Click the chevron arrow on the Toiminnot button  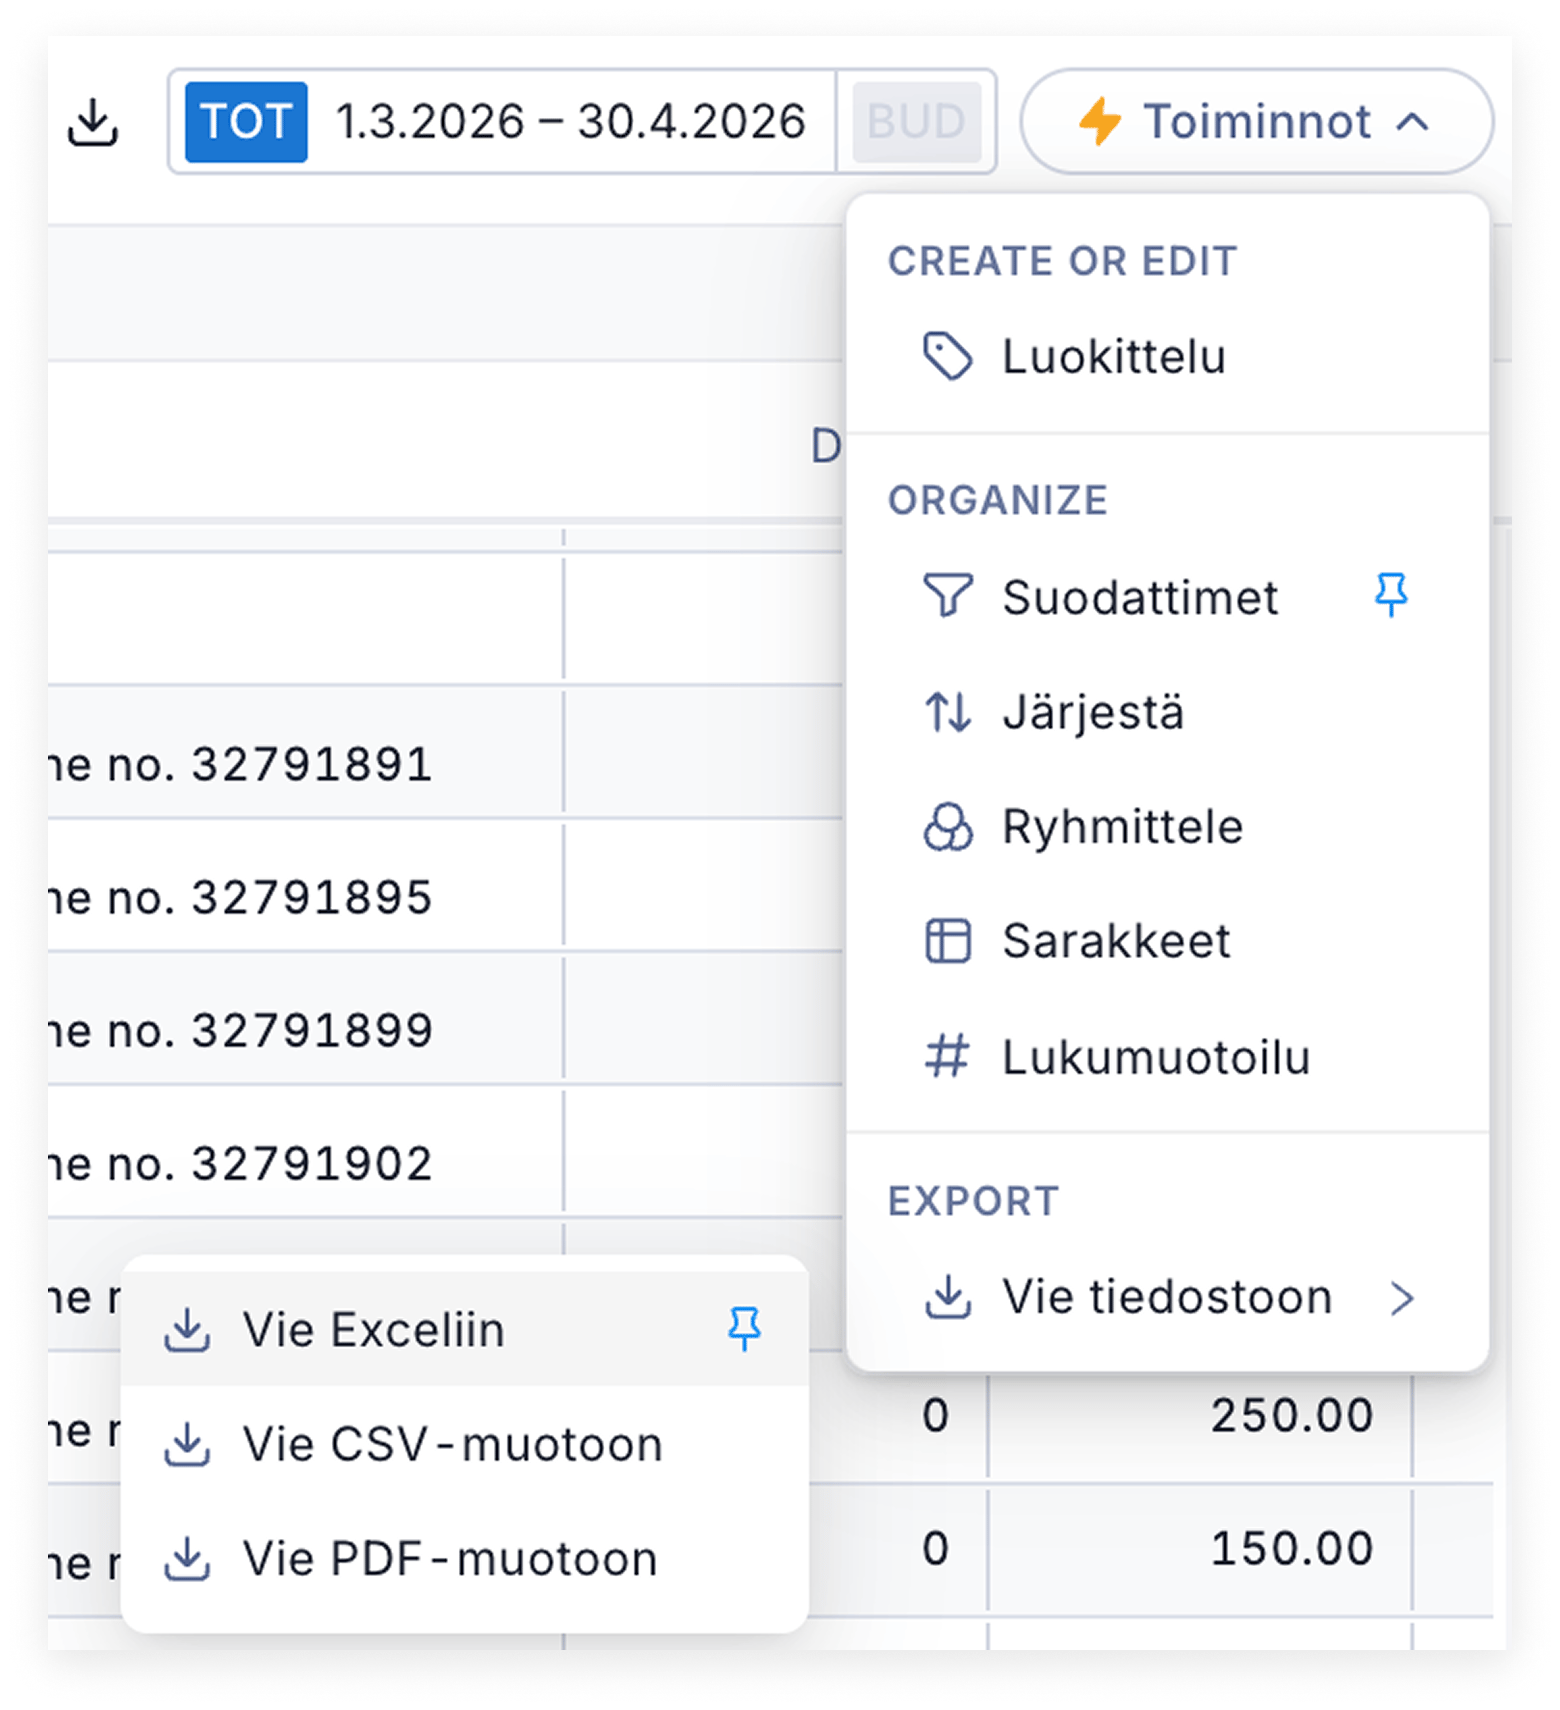coord(1412,122)
